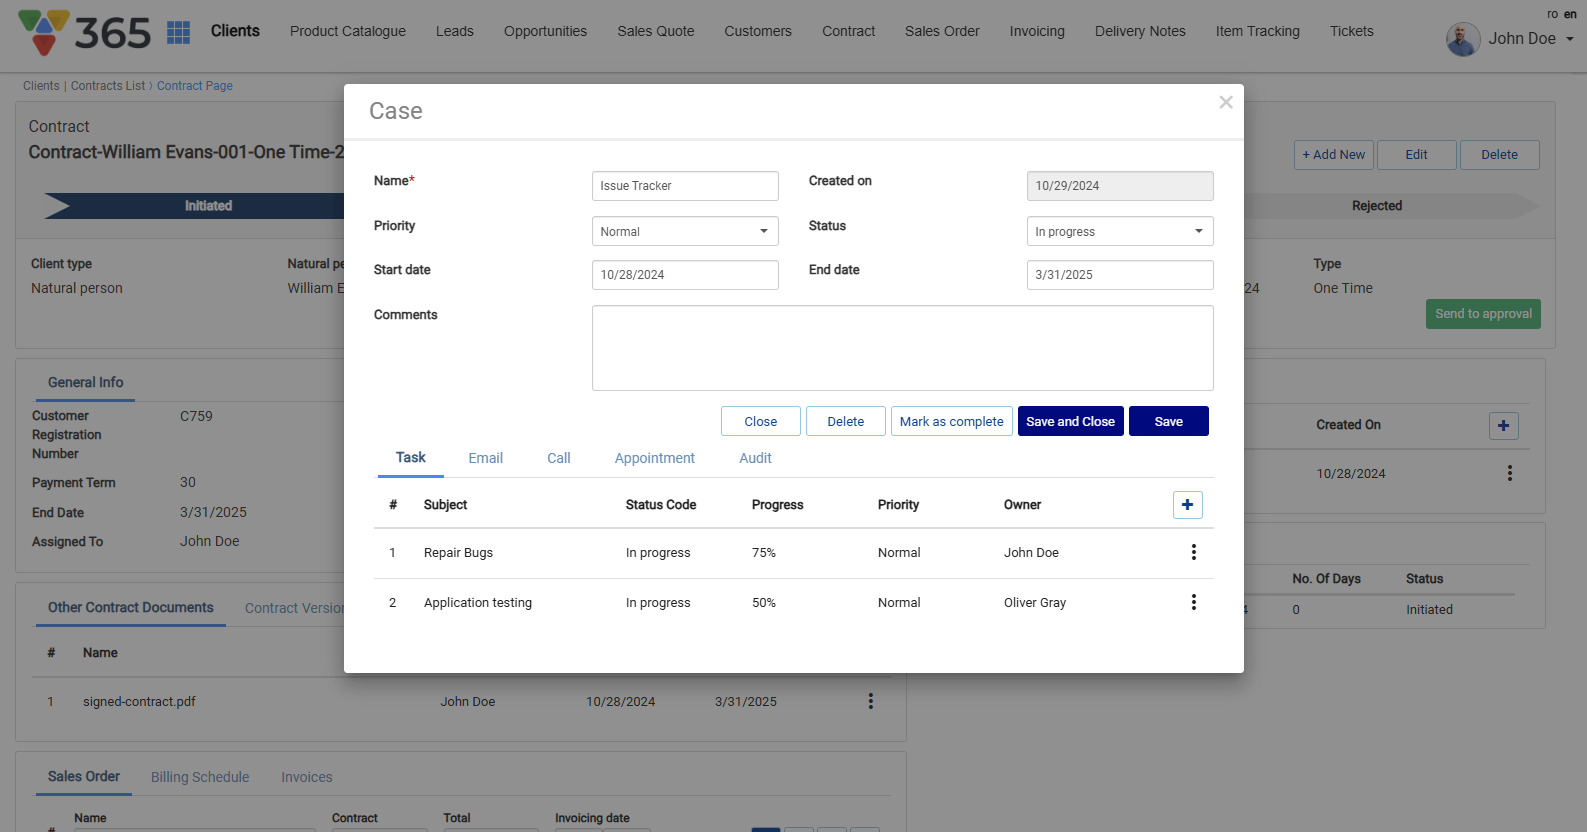The width and height of the screenshot is (1587, 832).
Task: Click the apps grid icon beside the logo
Action: pos(178,33)
